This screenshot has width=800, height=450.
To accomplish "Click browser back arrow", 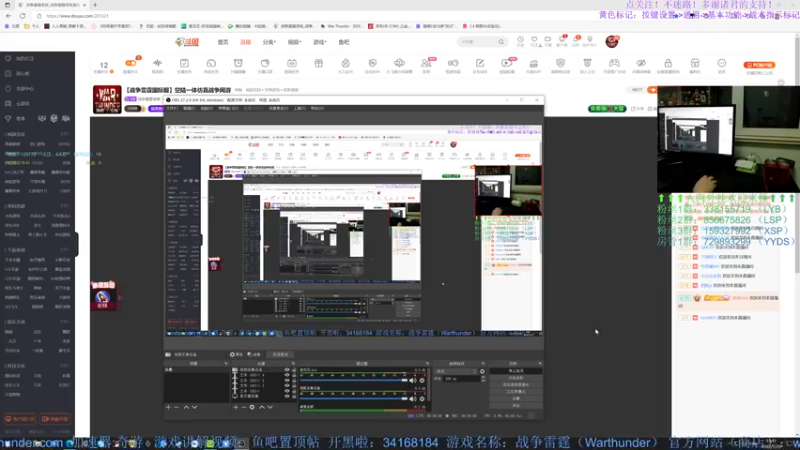I will [x=8, y=16].
